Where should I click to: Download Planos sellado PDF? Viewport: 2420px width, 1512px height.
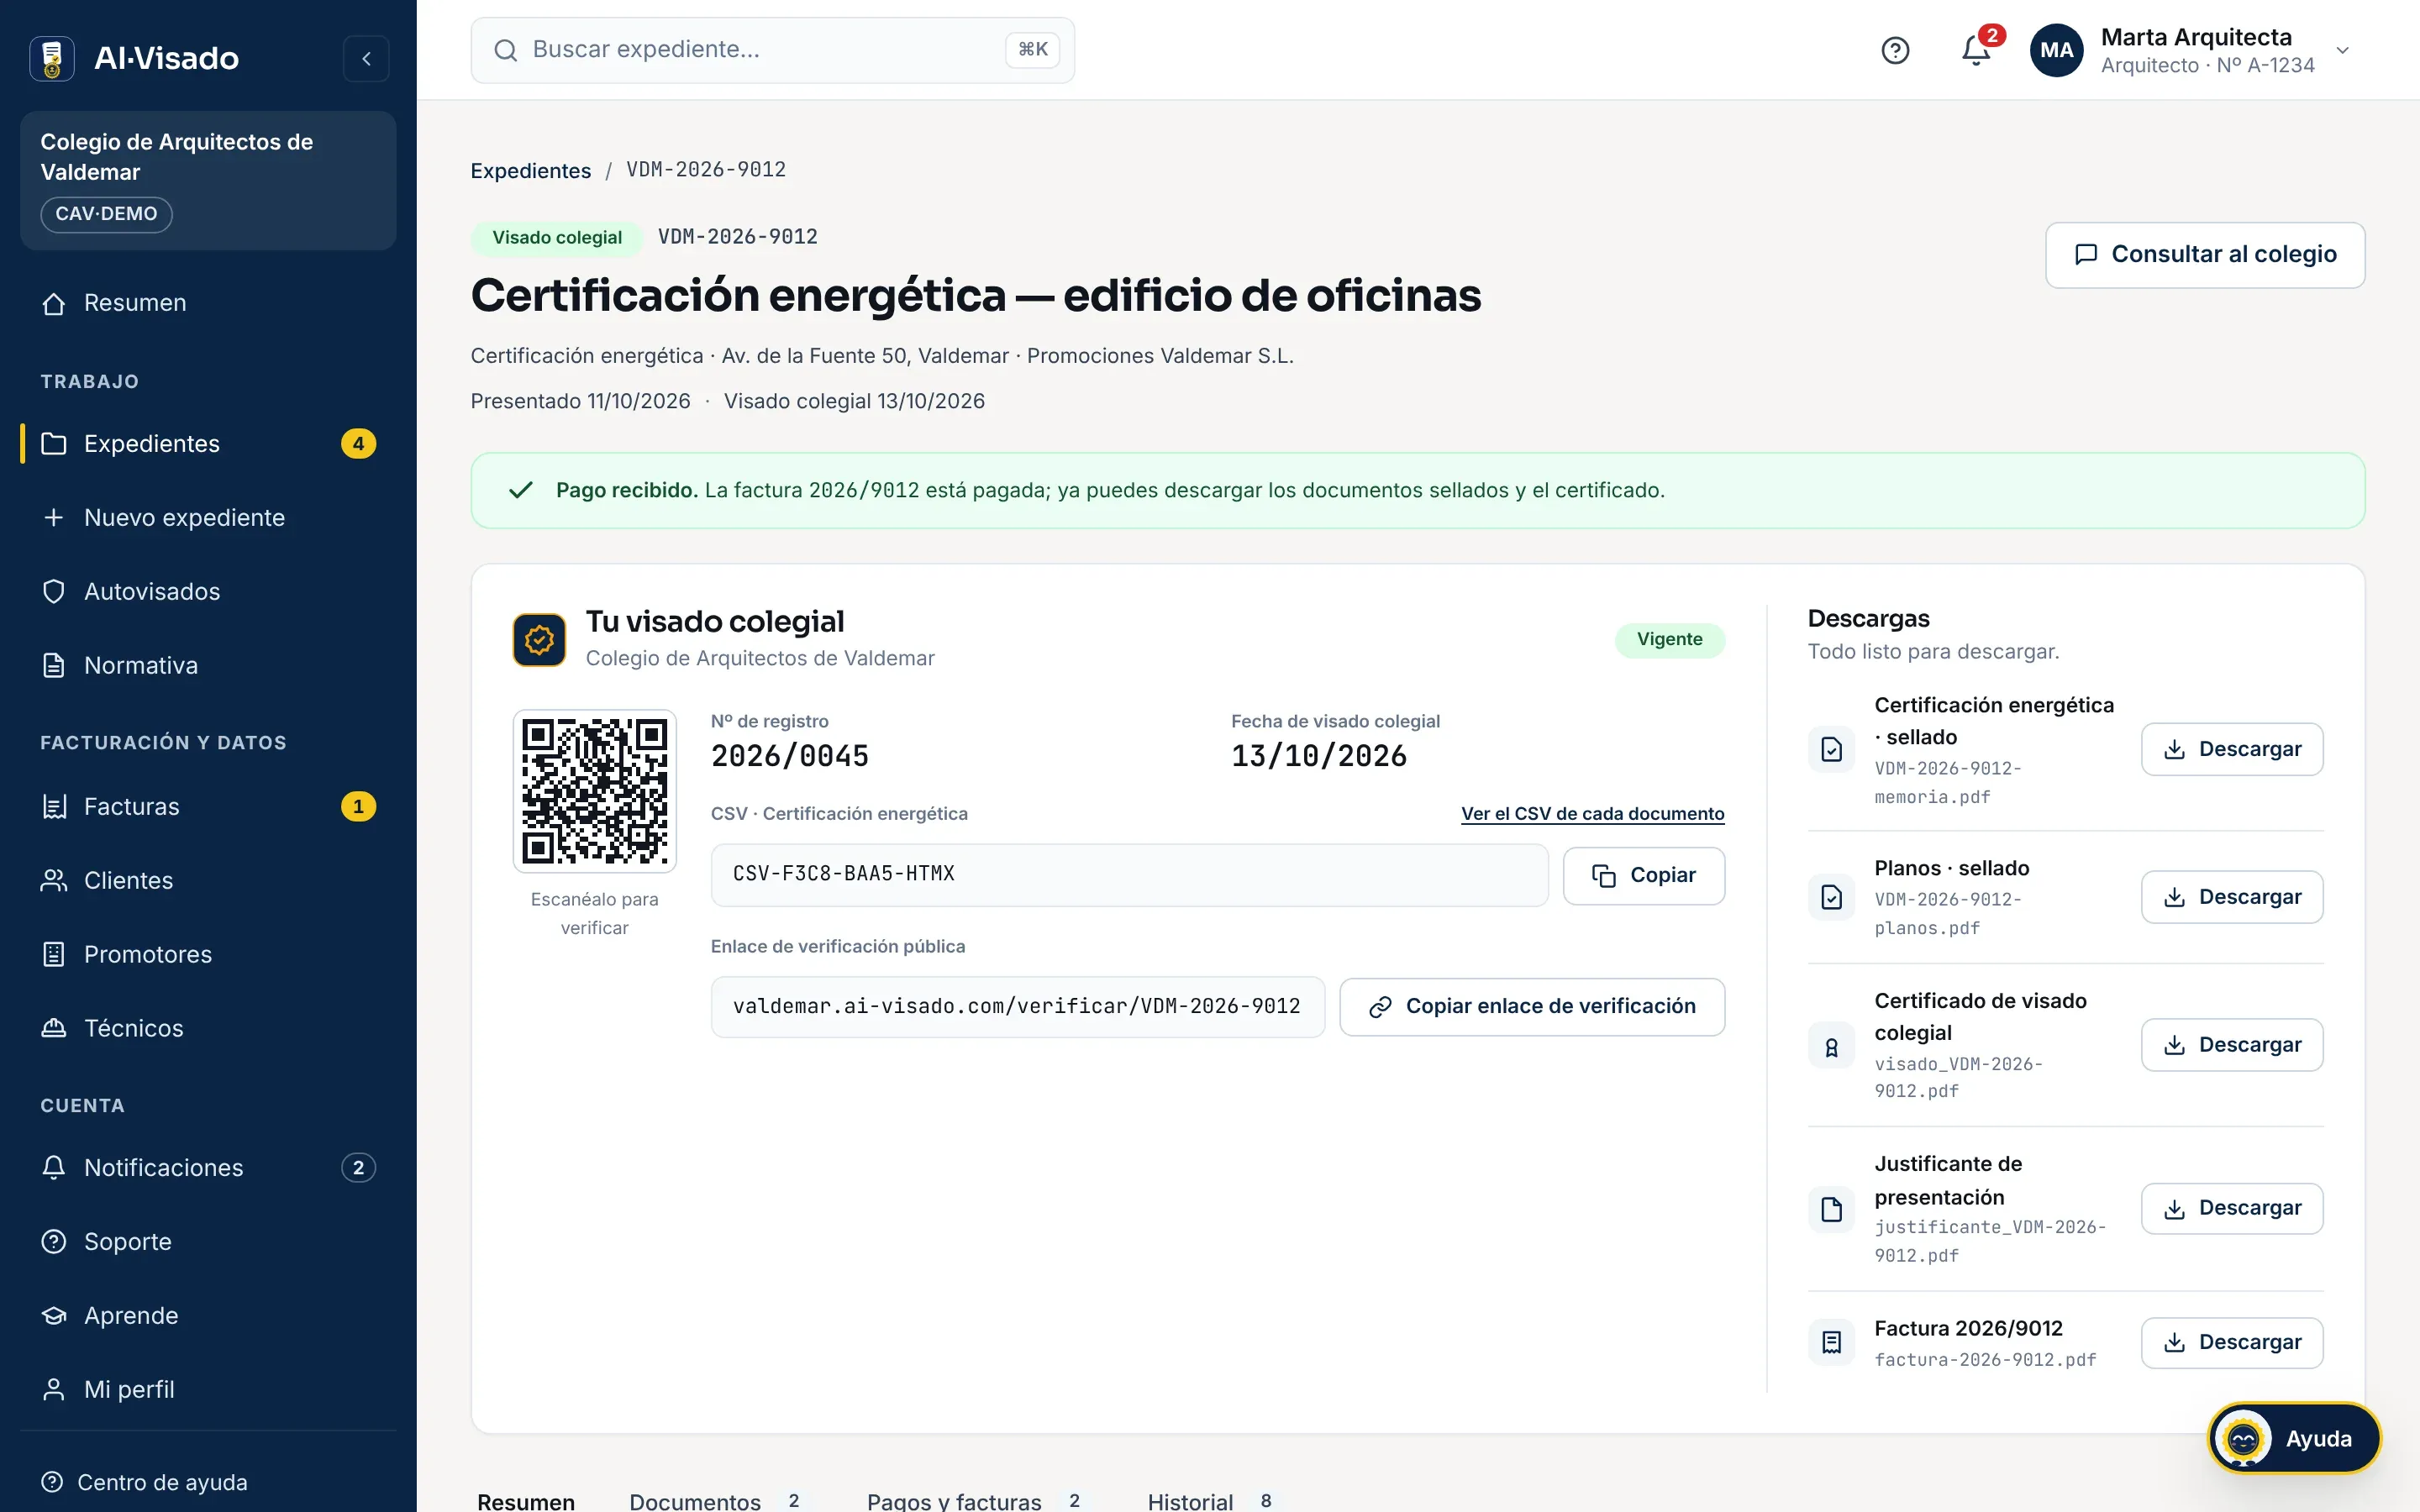[x=2232, y=897]
